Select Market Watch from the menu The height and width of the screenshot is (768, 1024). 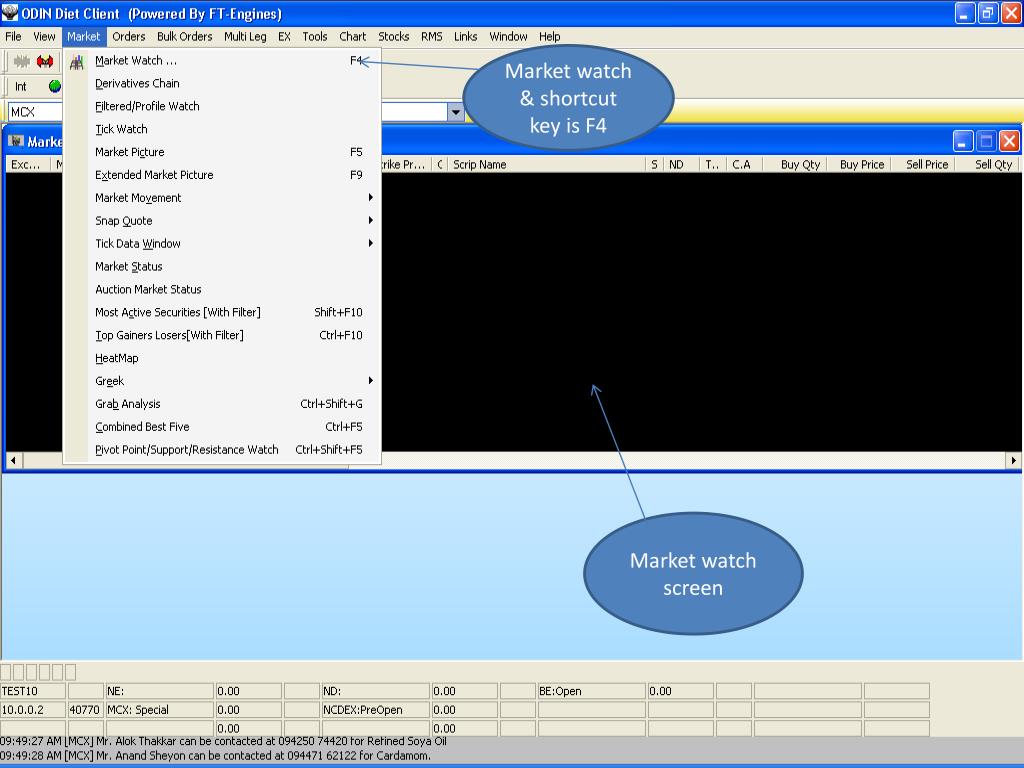pos(222,61)
